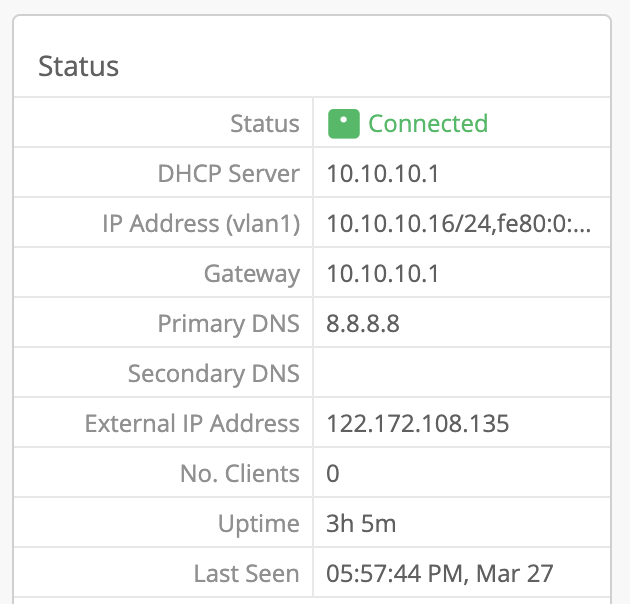
Task: Click the truncated vlan1 IP address value
Action: [459, 224]
